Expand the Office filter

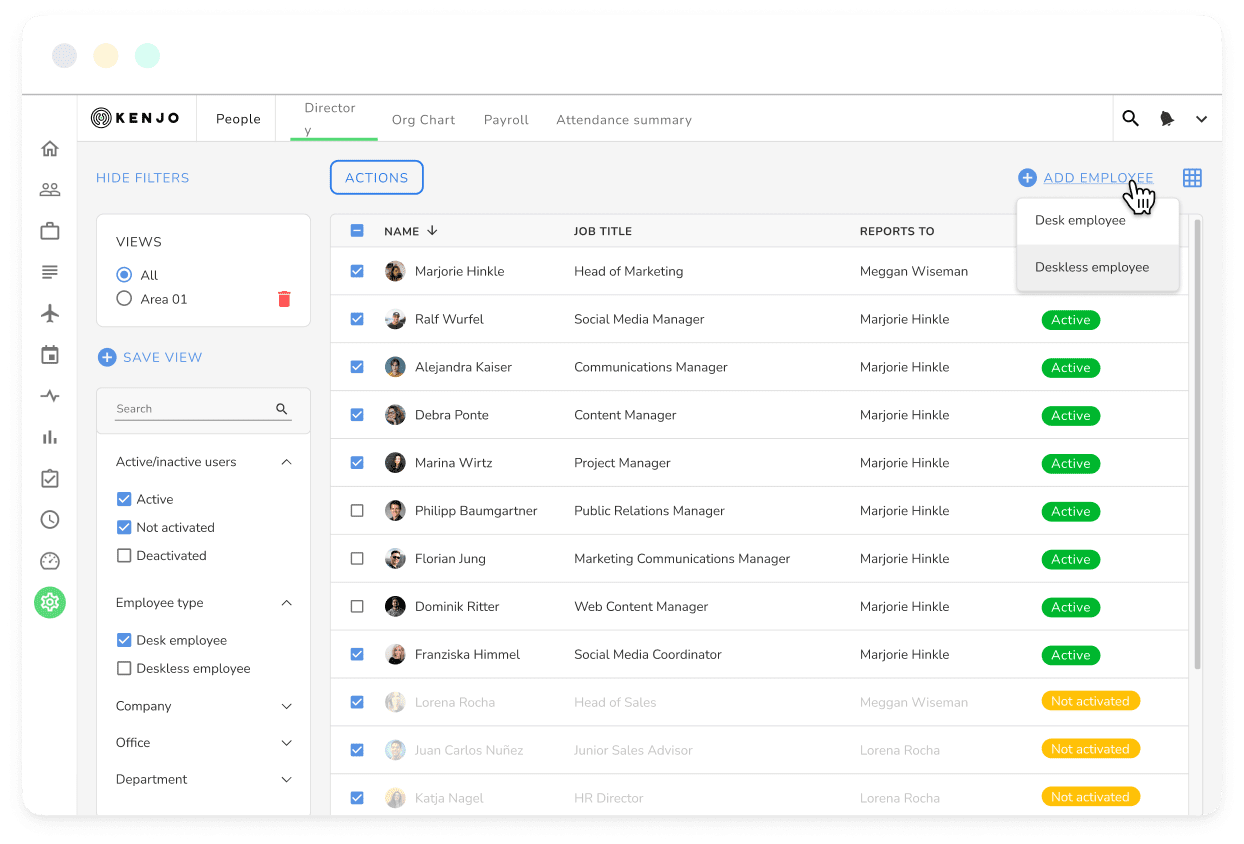tap(287, 743)
